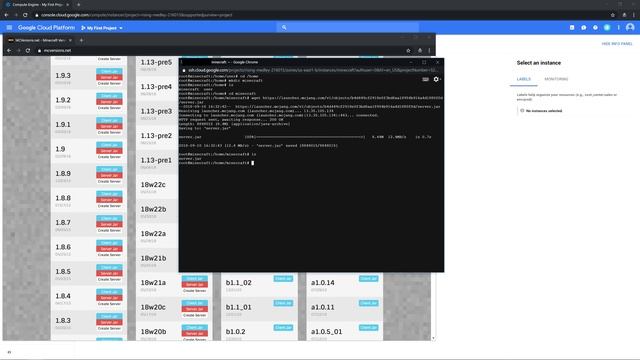Click 'No instances selected' message
Image resolution: width=640 pixels, height=360 pixels.
pyautogui.click(x=544, y=111)
